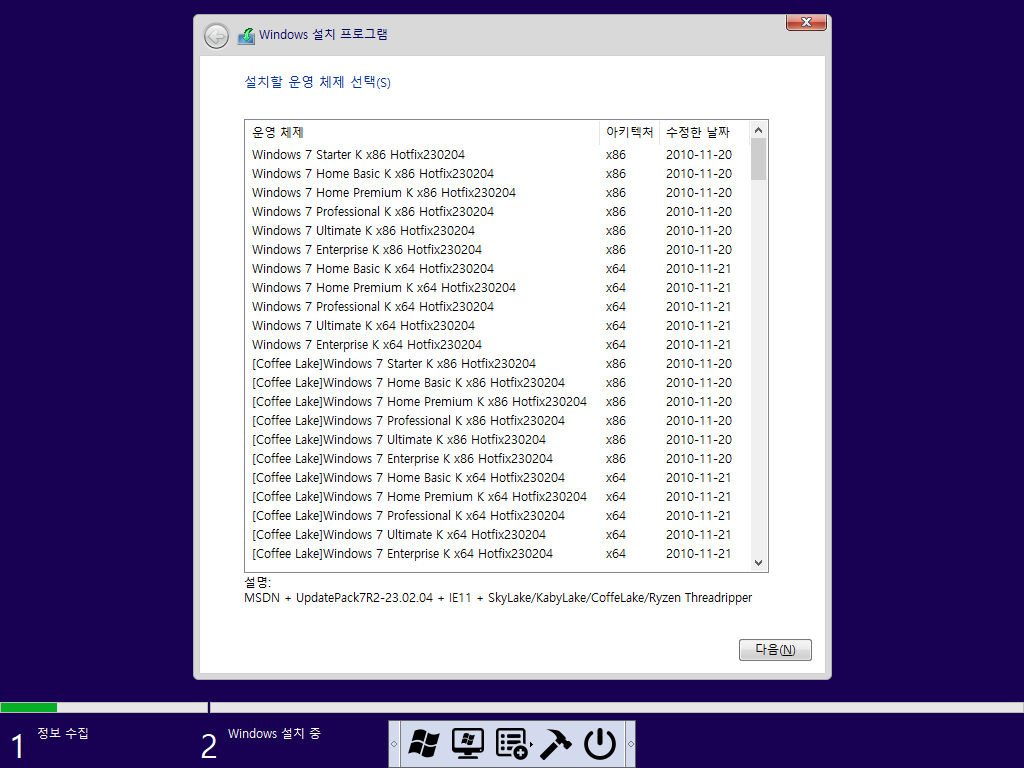Click the 다음(N) button
The height and width of the screenshot is (768, 1024).
coord(775,650)
